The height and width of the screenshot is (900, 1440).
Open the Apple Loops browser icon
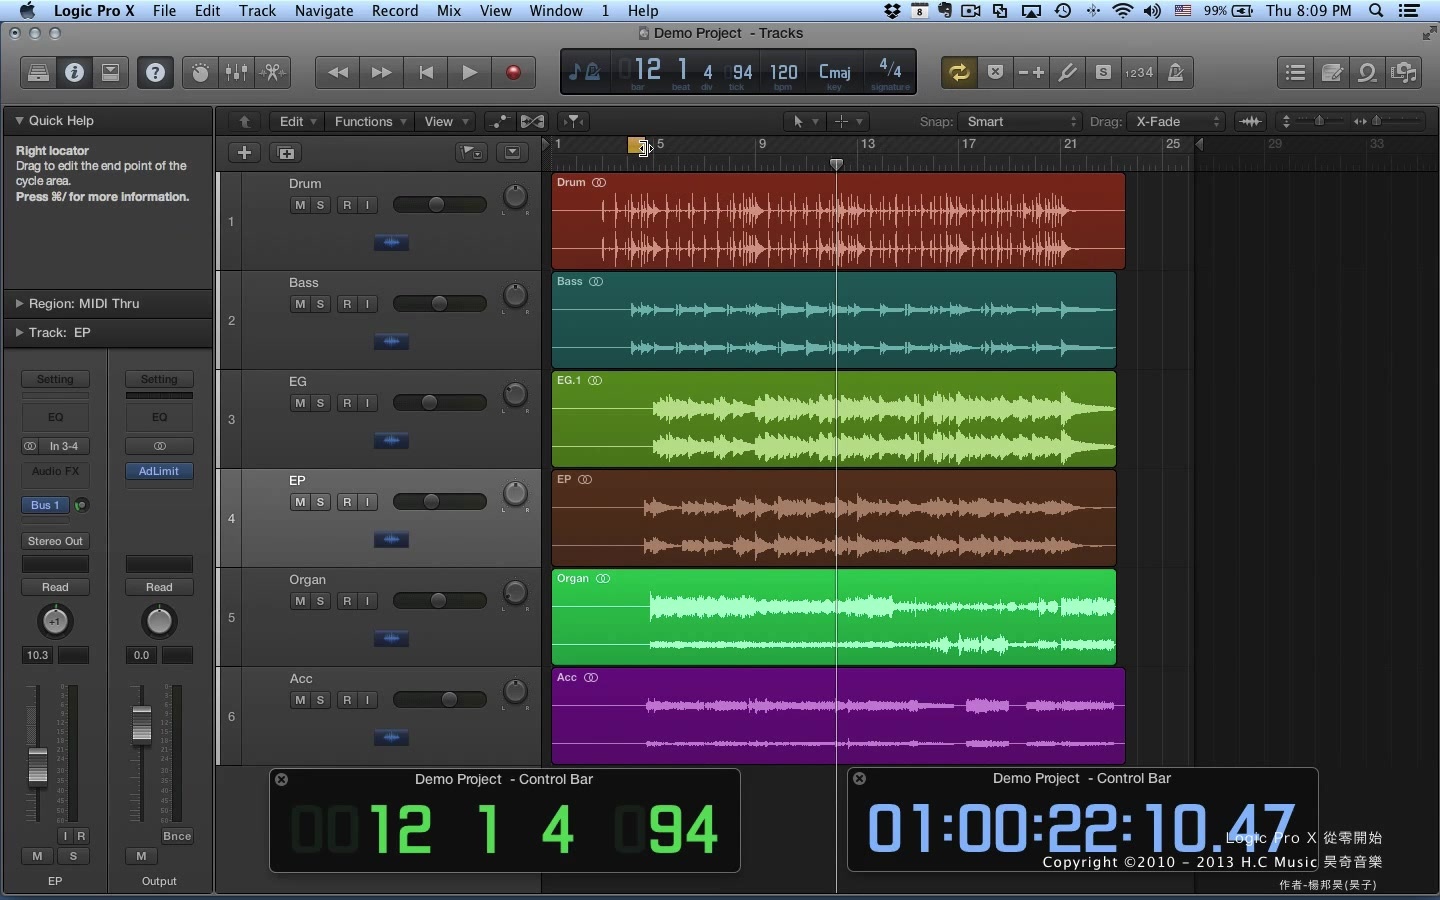1368,72
